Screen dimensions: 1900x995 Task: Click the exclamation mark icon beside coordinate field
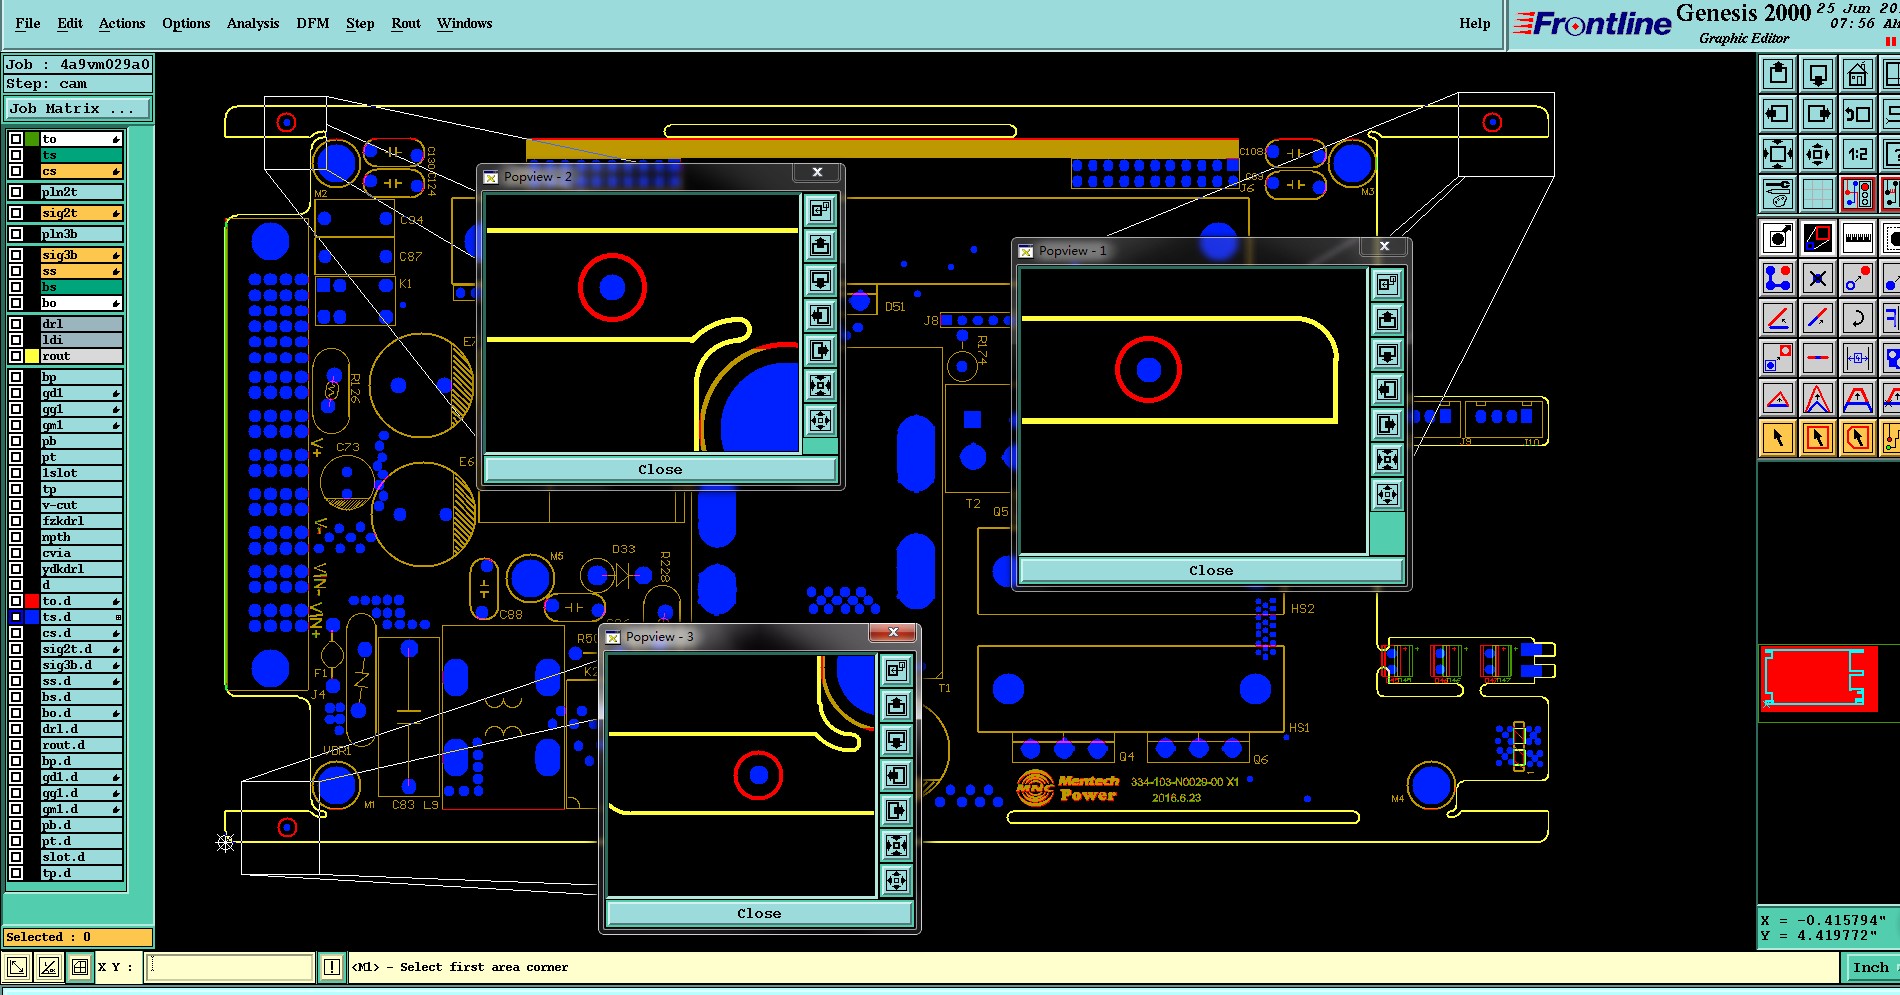332,967
